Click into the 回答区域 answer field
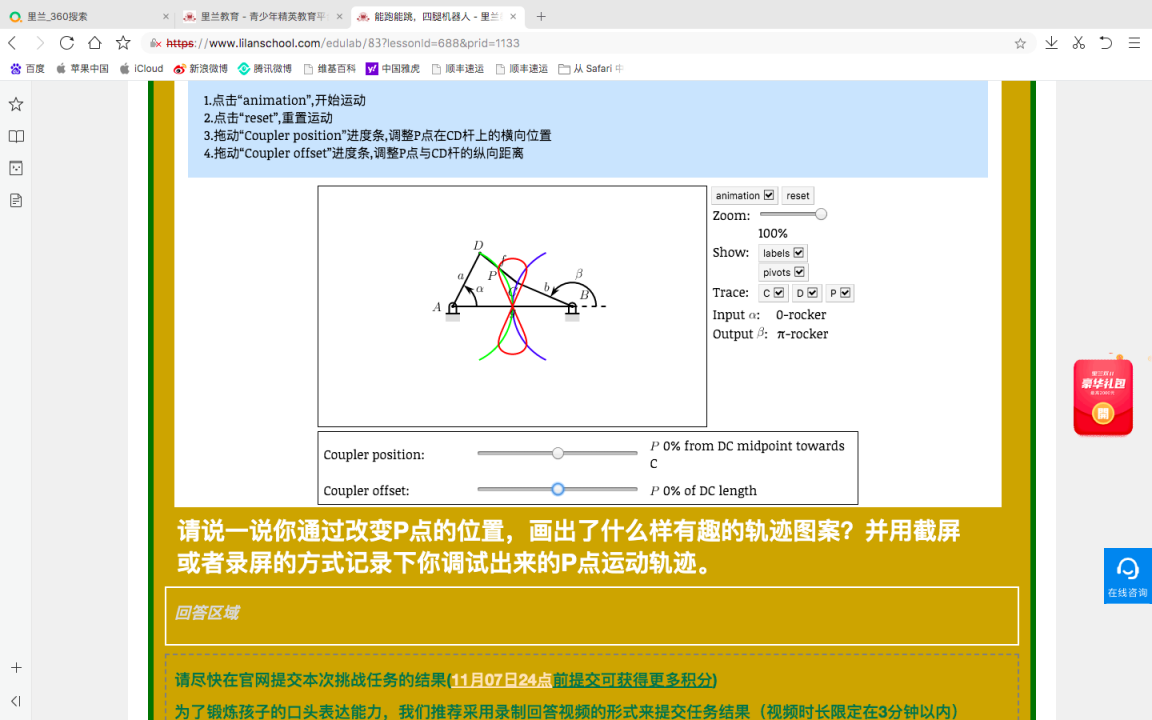The height and width of the screenshot is (720, 1152). (591, 616)
